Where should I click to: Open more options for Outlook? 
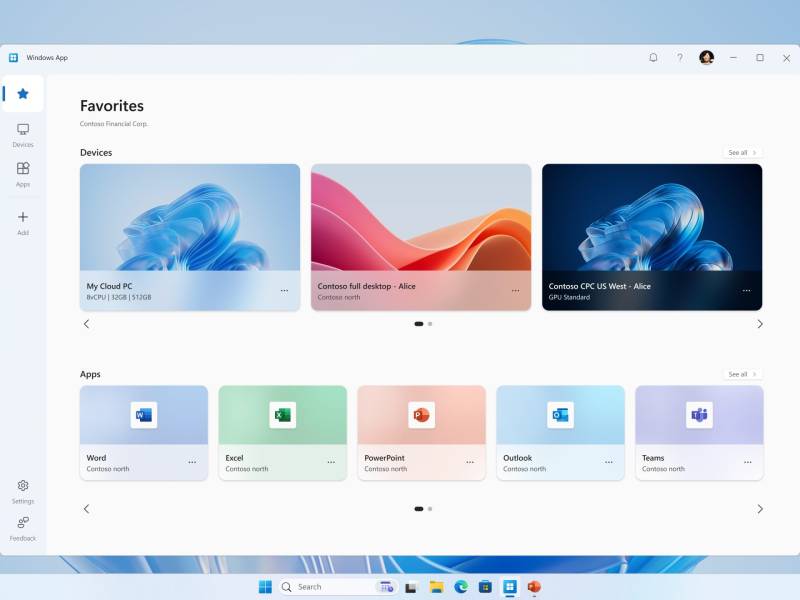click(x=609, y=462)
